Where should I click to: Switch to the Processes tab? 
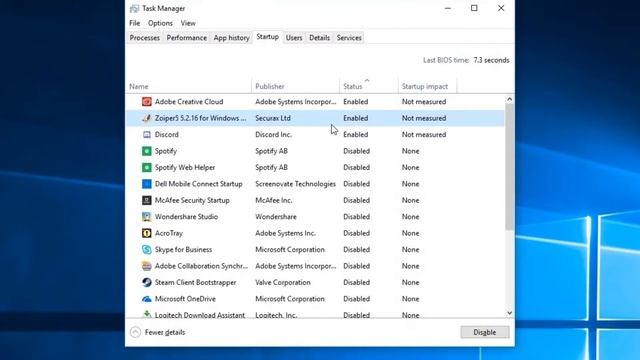point(144,38)
